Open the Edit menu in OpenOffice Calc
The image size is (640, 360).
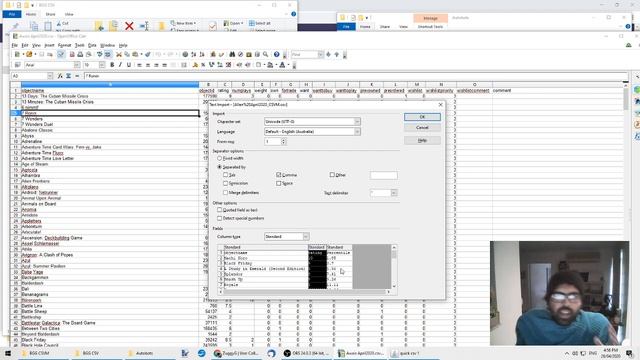(25, 45)
